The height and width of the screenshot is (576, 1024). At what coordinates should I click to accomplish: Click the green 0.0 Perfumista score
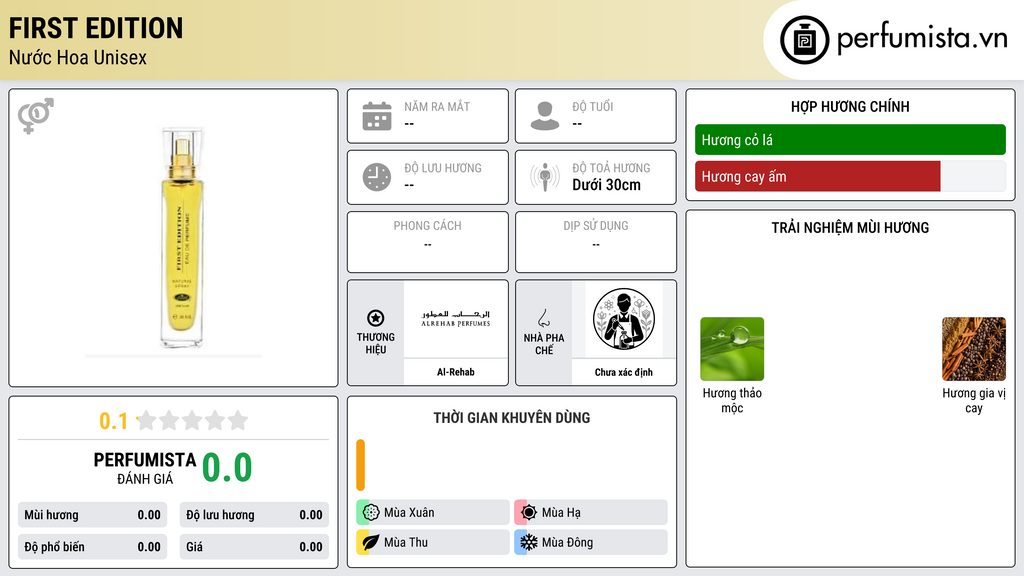(x=227, y=468)
